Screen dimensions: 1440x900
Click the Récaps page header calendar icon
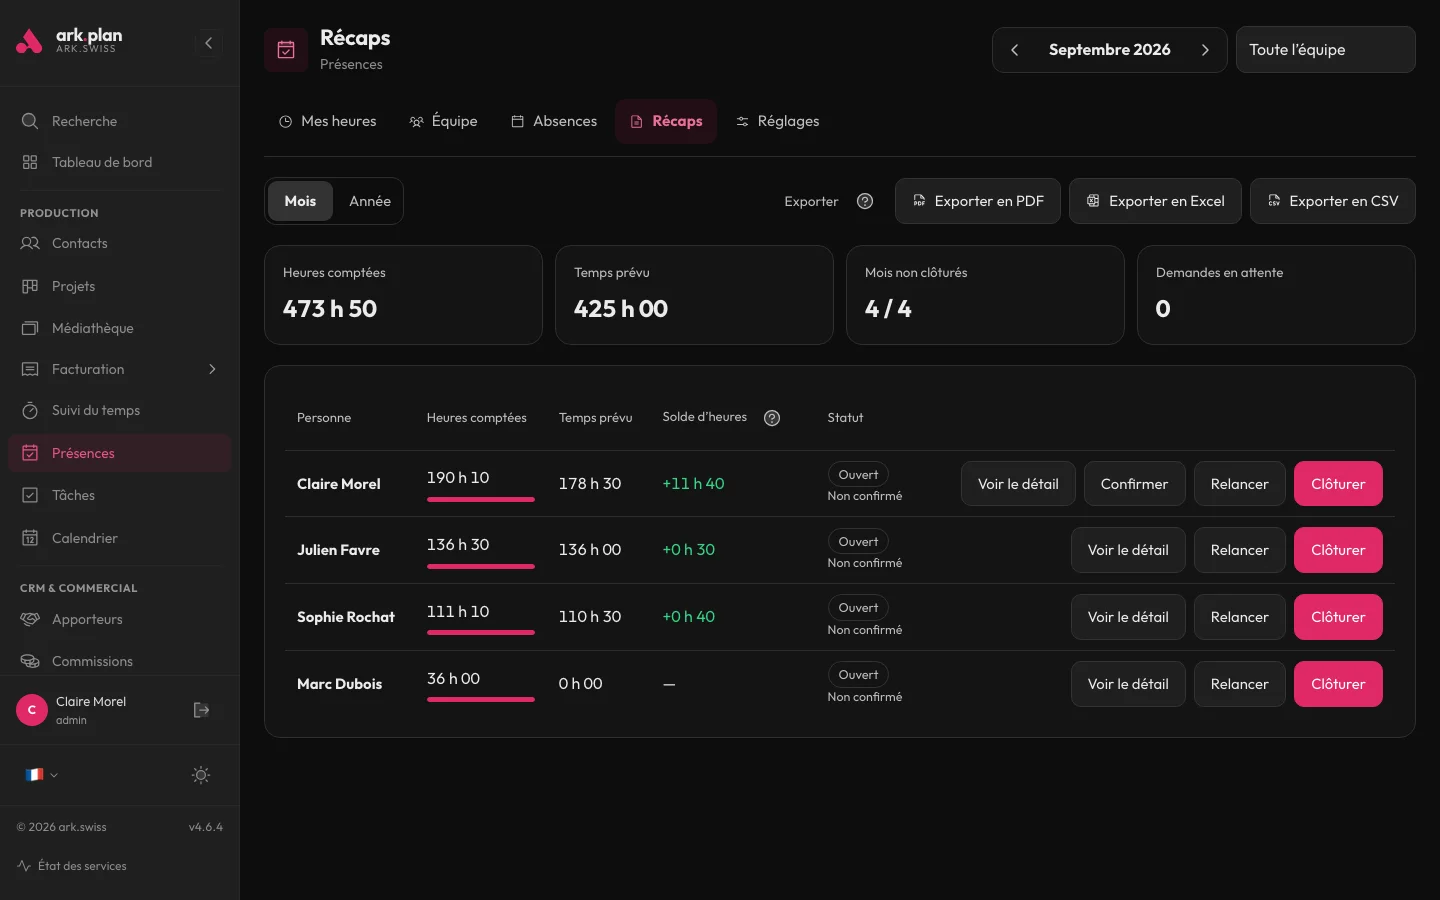[286, 50]
